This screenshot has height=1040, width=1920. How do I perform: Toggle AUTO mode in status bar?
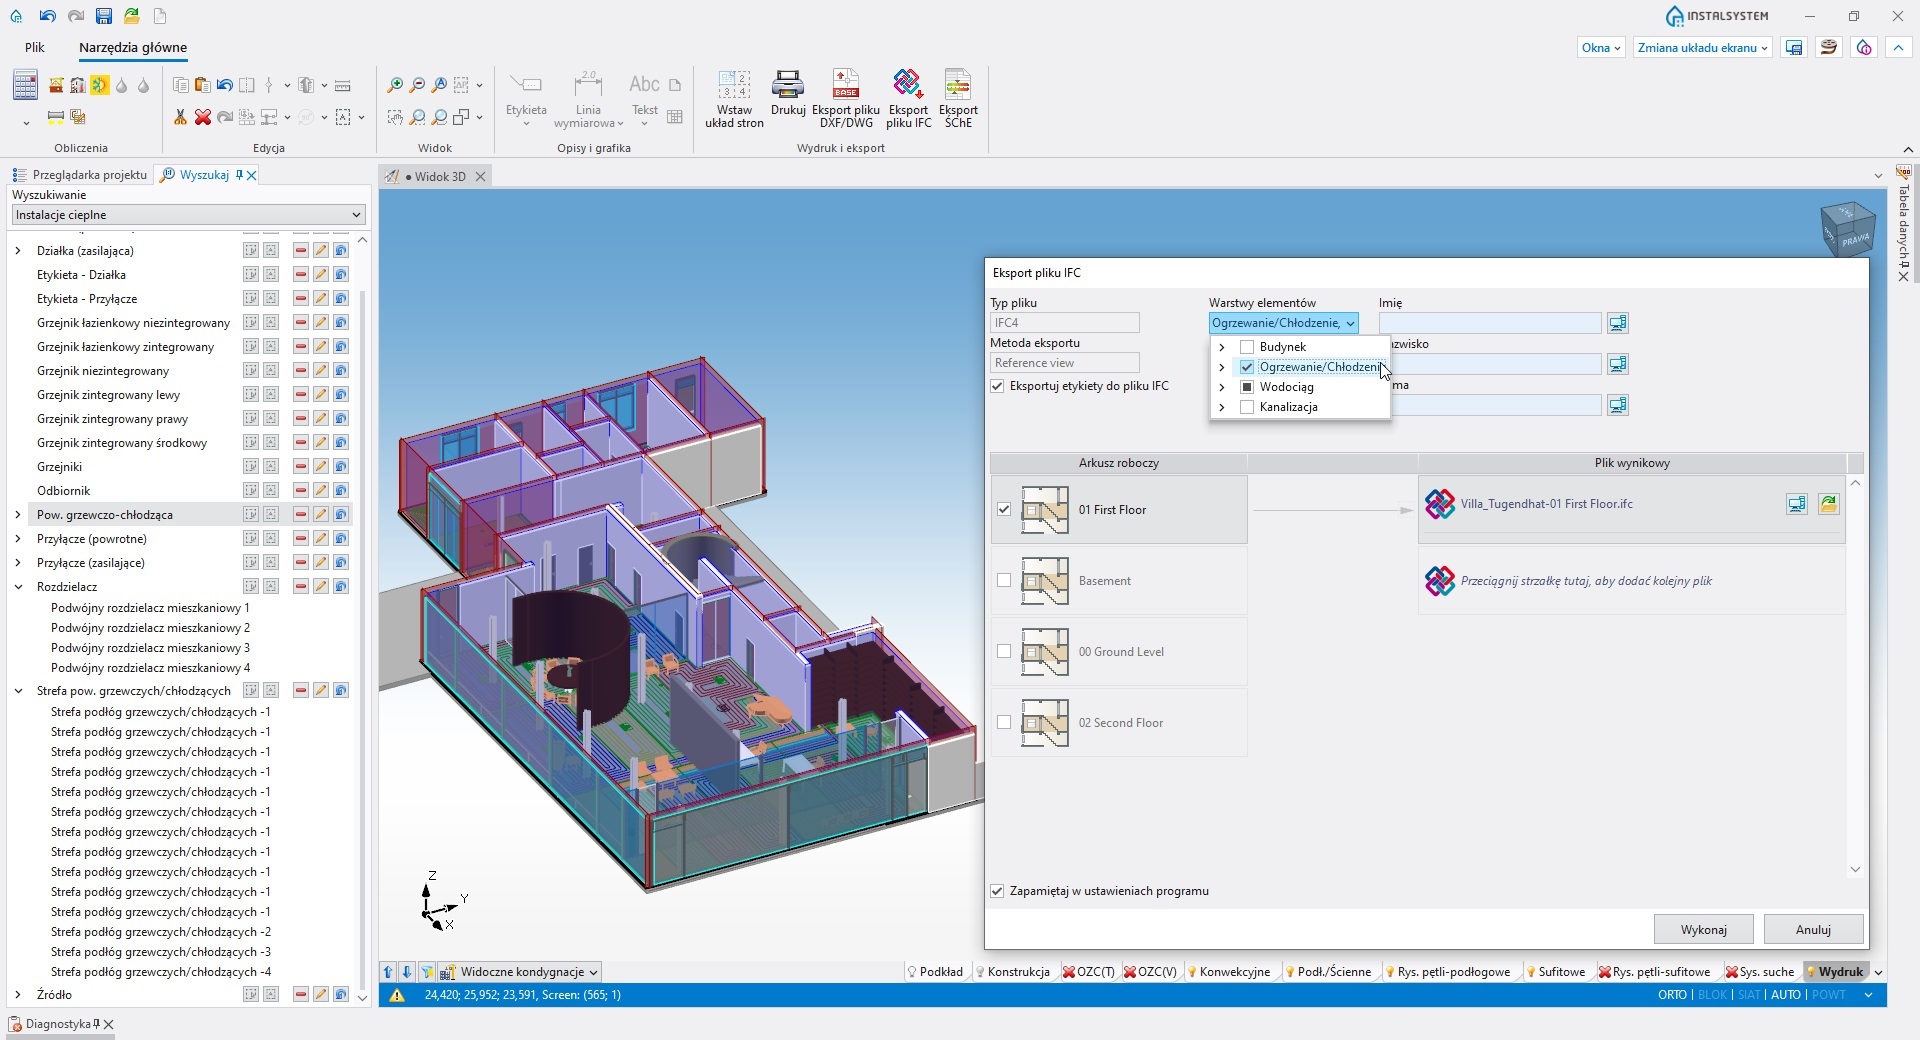click(x=1786, y=995)
